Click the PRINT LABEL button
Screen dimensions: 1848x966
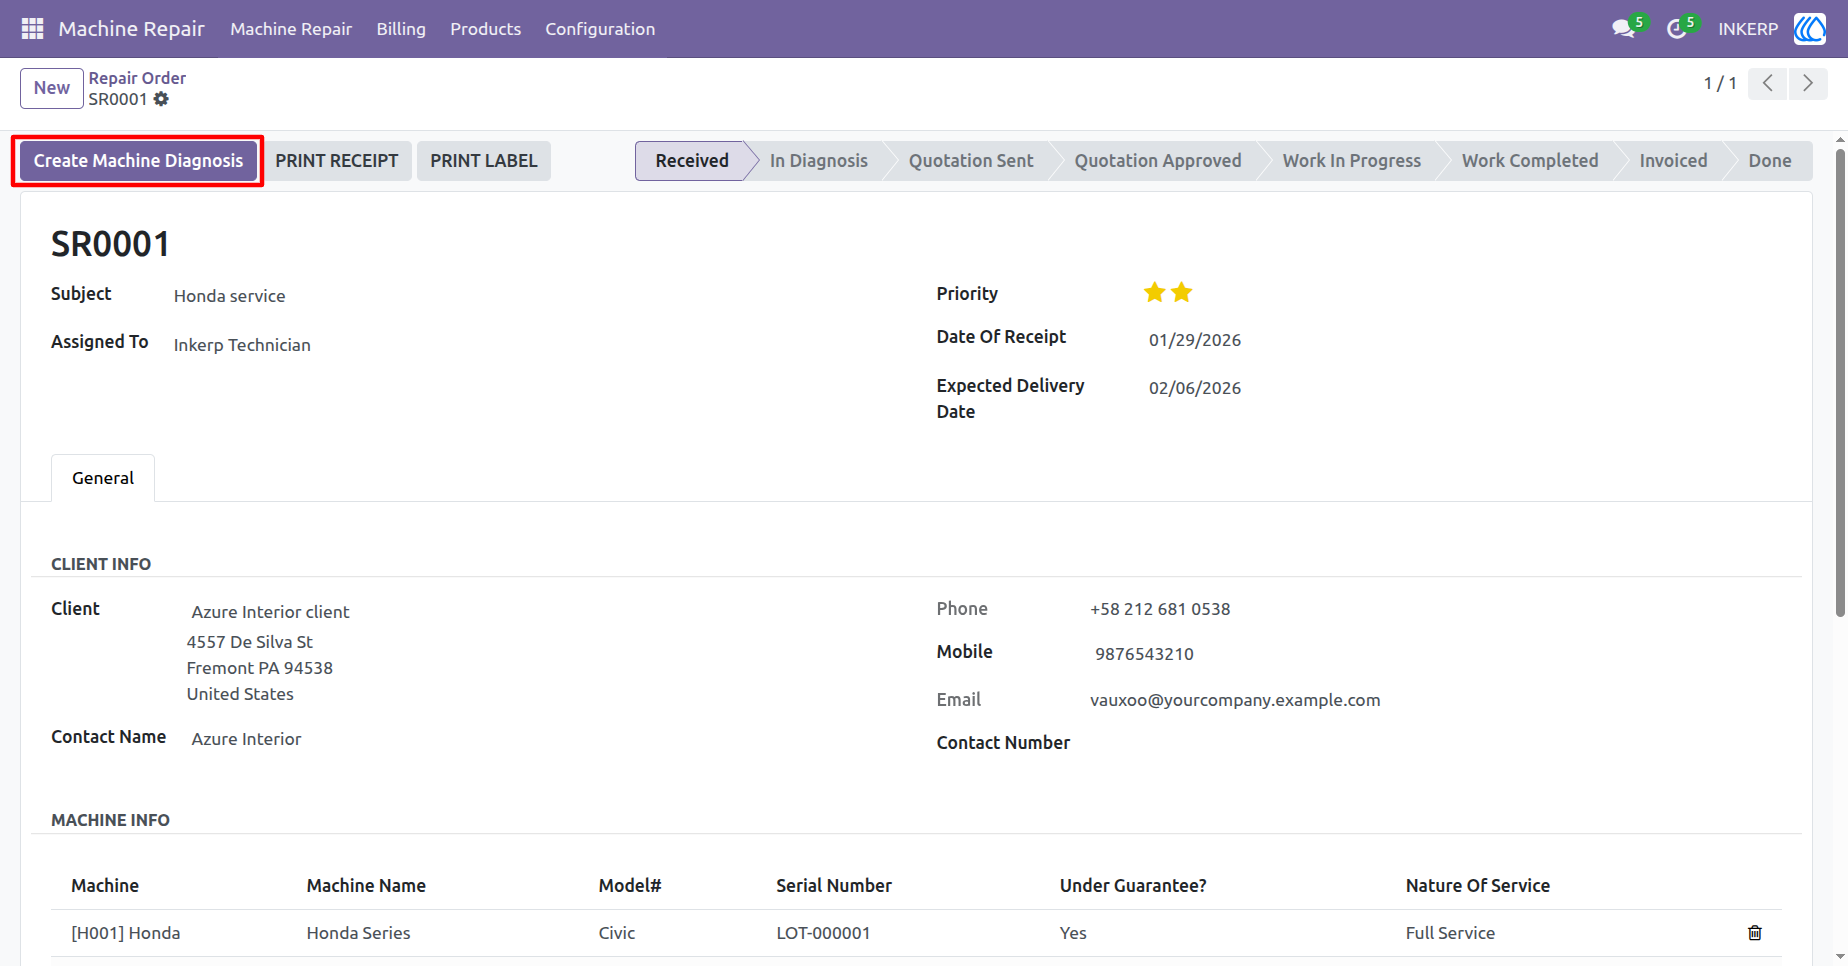484,161
